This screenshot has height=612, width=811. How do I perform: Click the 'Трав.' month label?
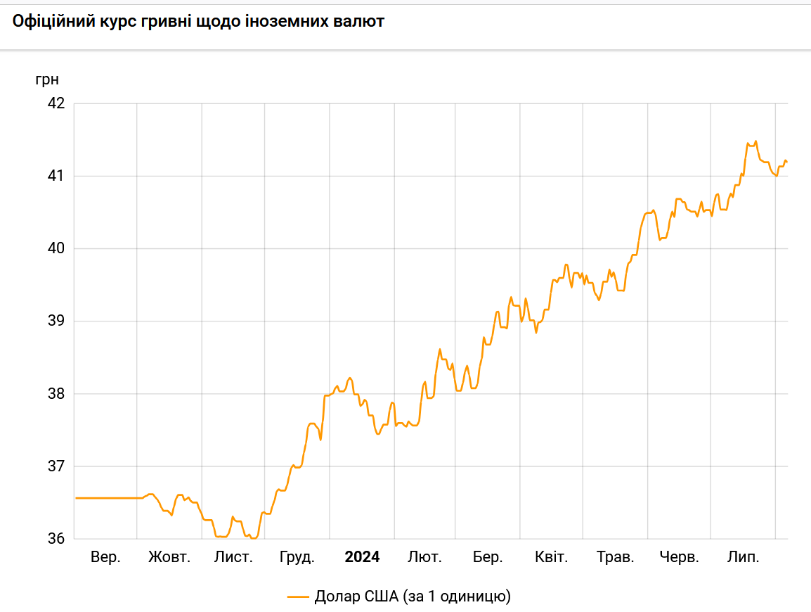pos(615,557)
